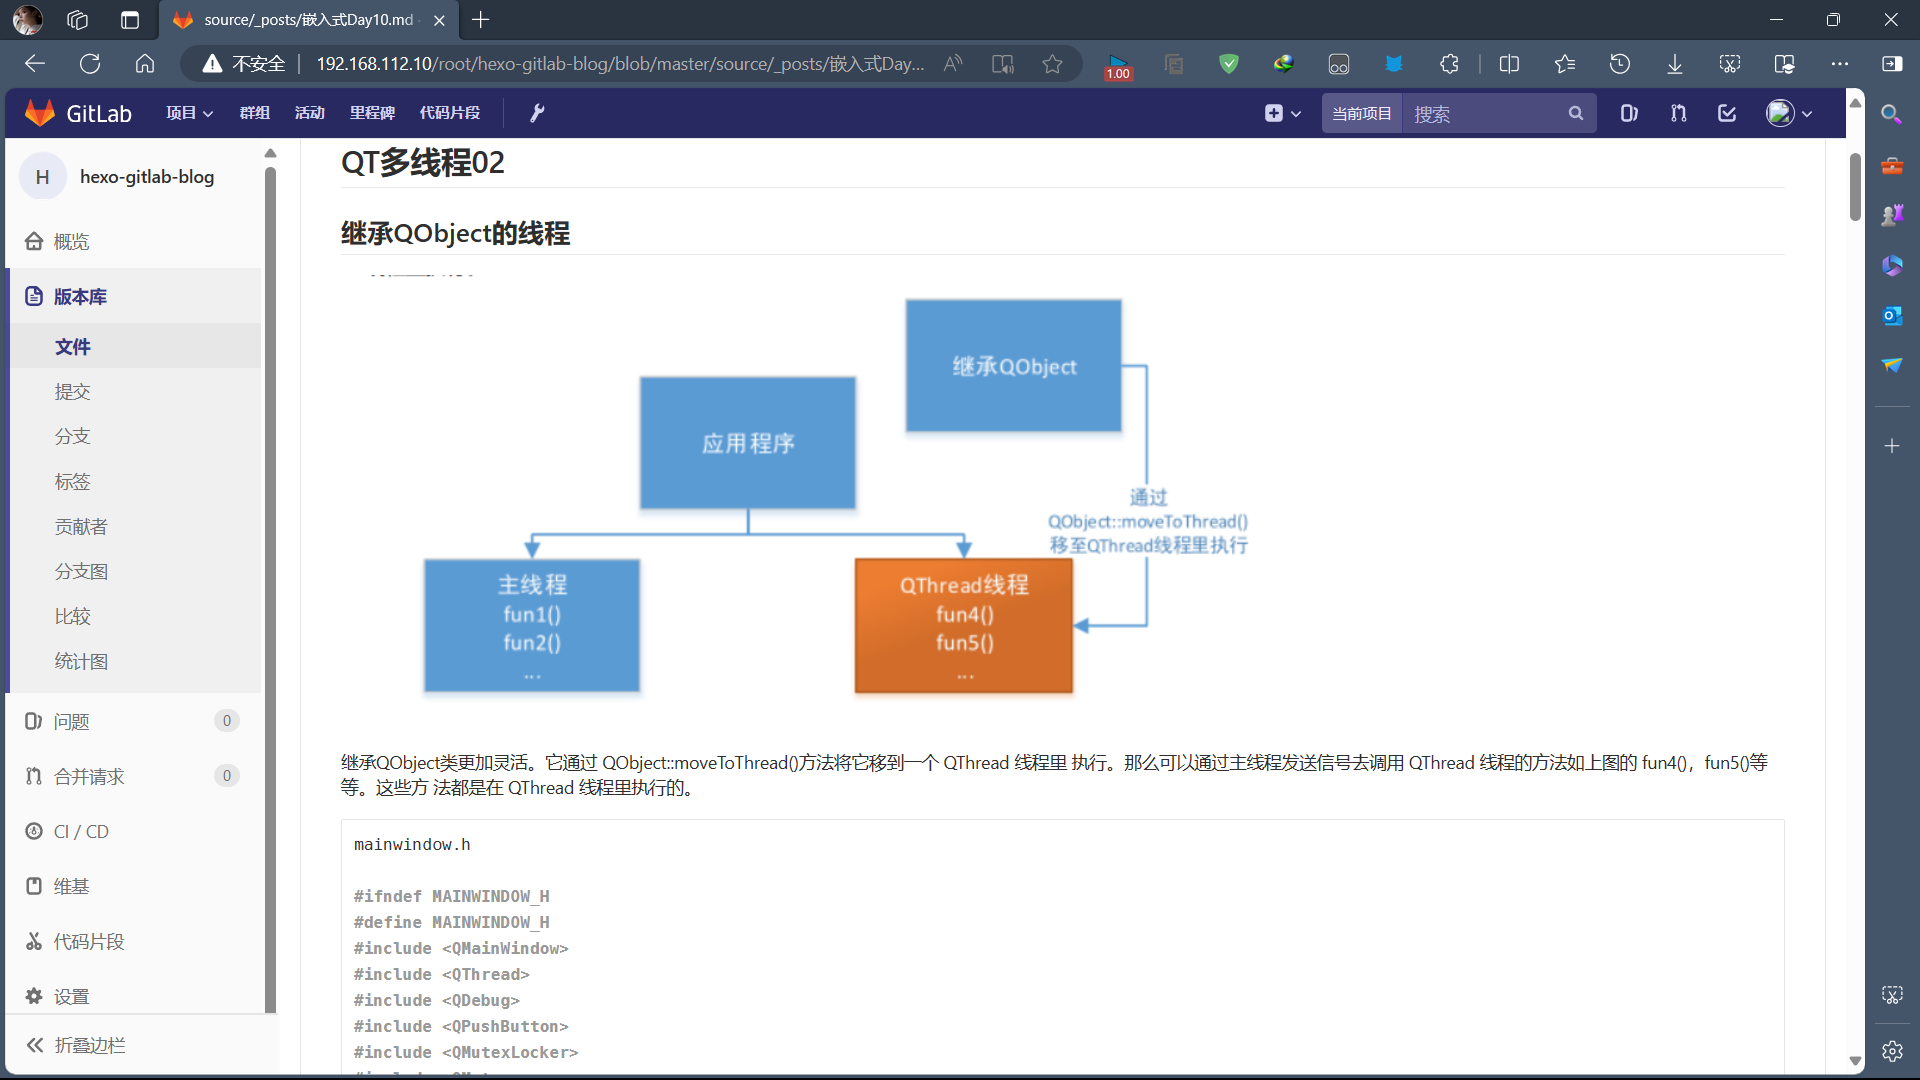Click the GitLab fox logo

40,113
